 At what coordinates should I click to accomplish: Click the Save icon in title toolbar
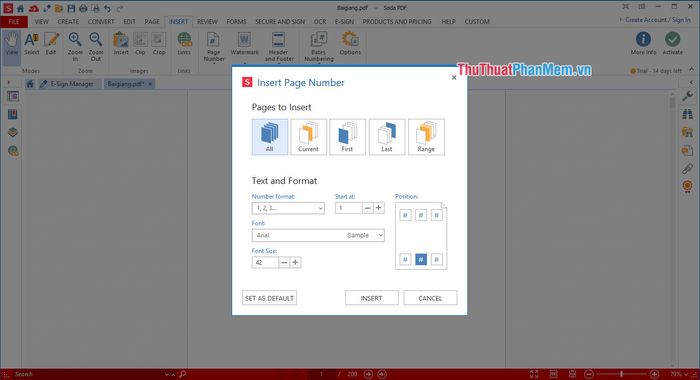coord(71,8)
